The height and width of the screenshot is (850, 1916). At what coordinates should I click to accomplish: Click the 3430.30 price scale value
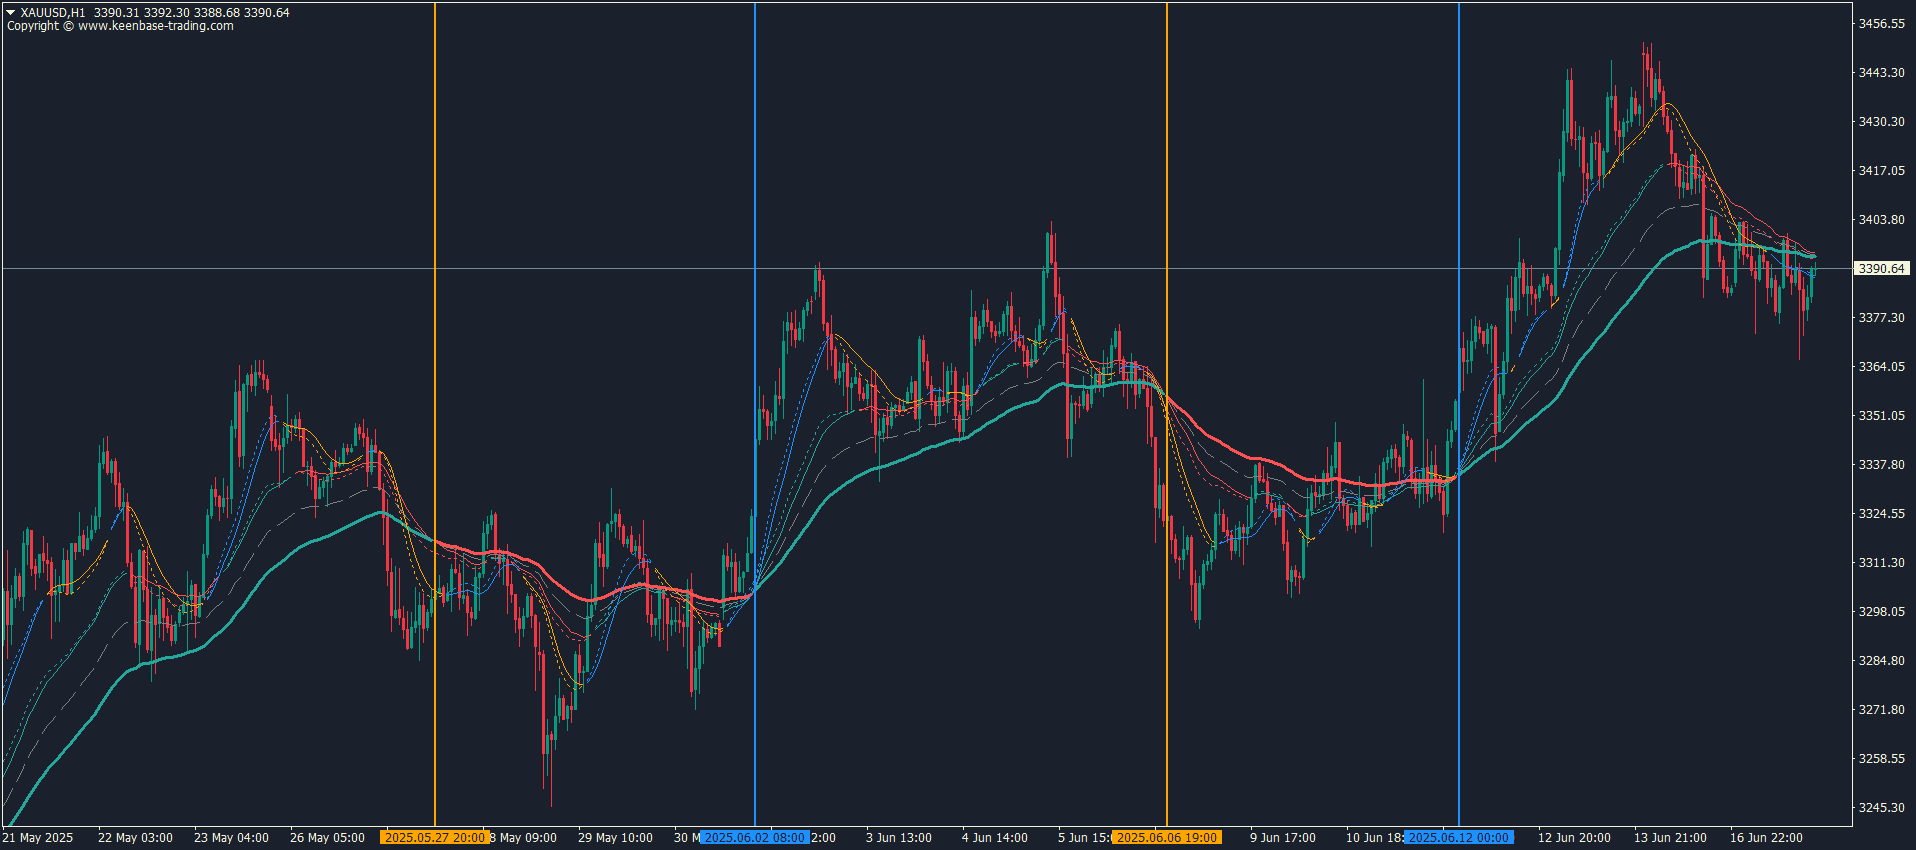[x=1882, y=122]
